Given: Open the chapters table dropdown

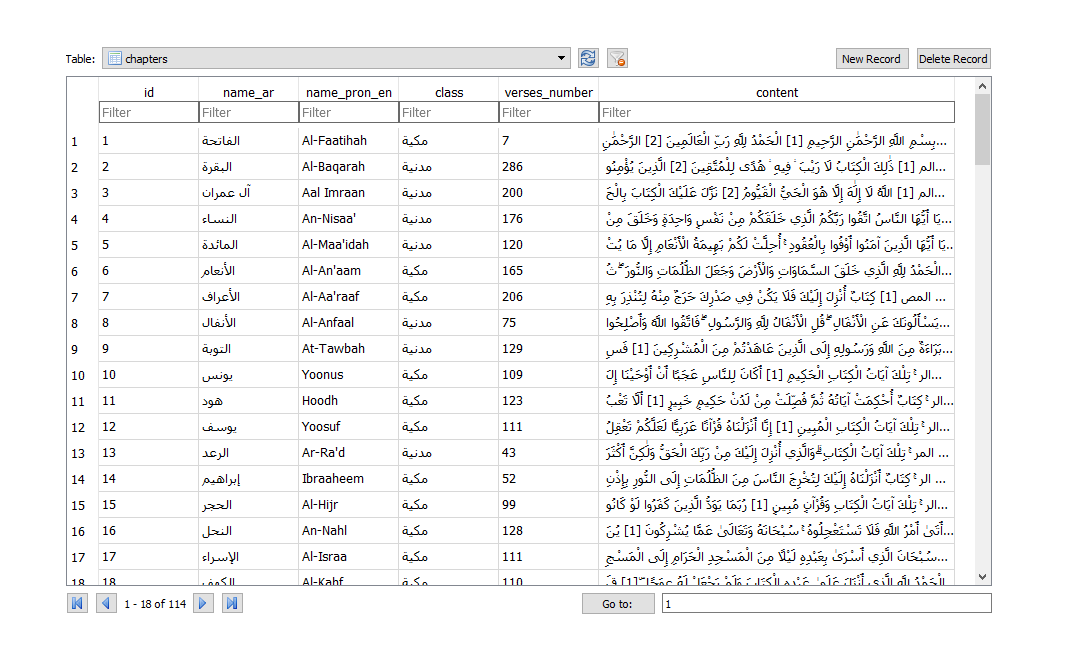Looking at the screenshot, I should [560, 58].
